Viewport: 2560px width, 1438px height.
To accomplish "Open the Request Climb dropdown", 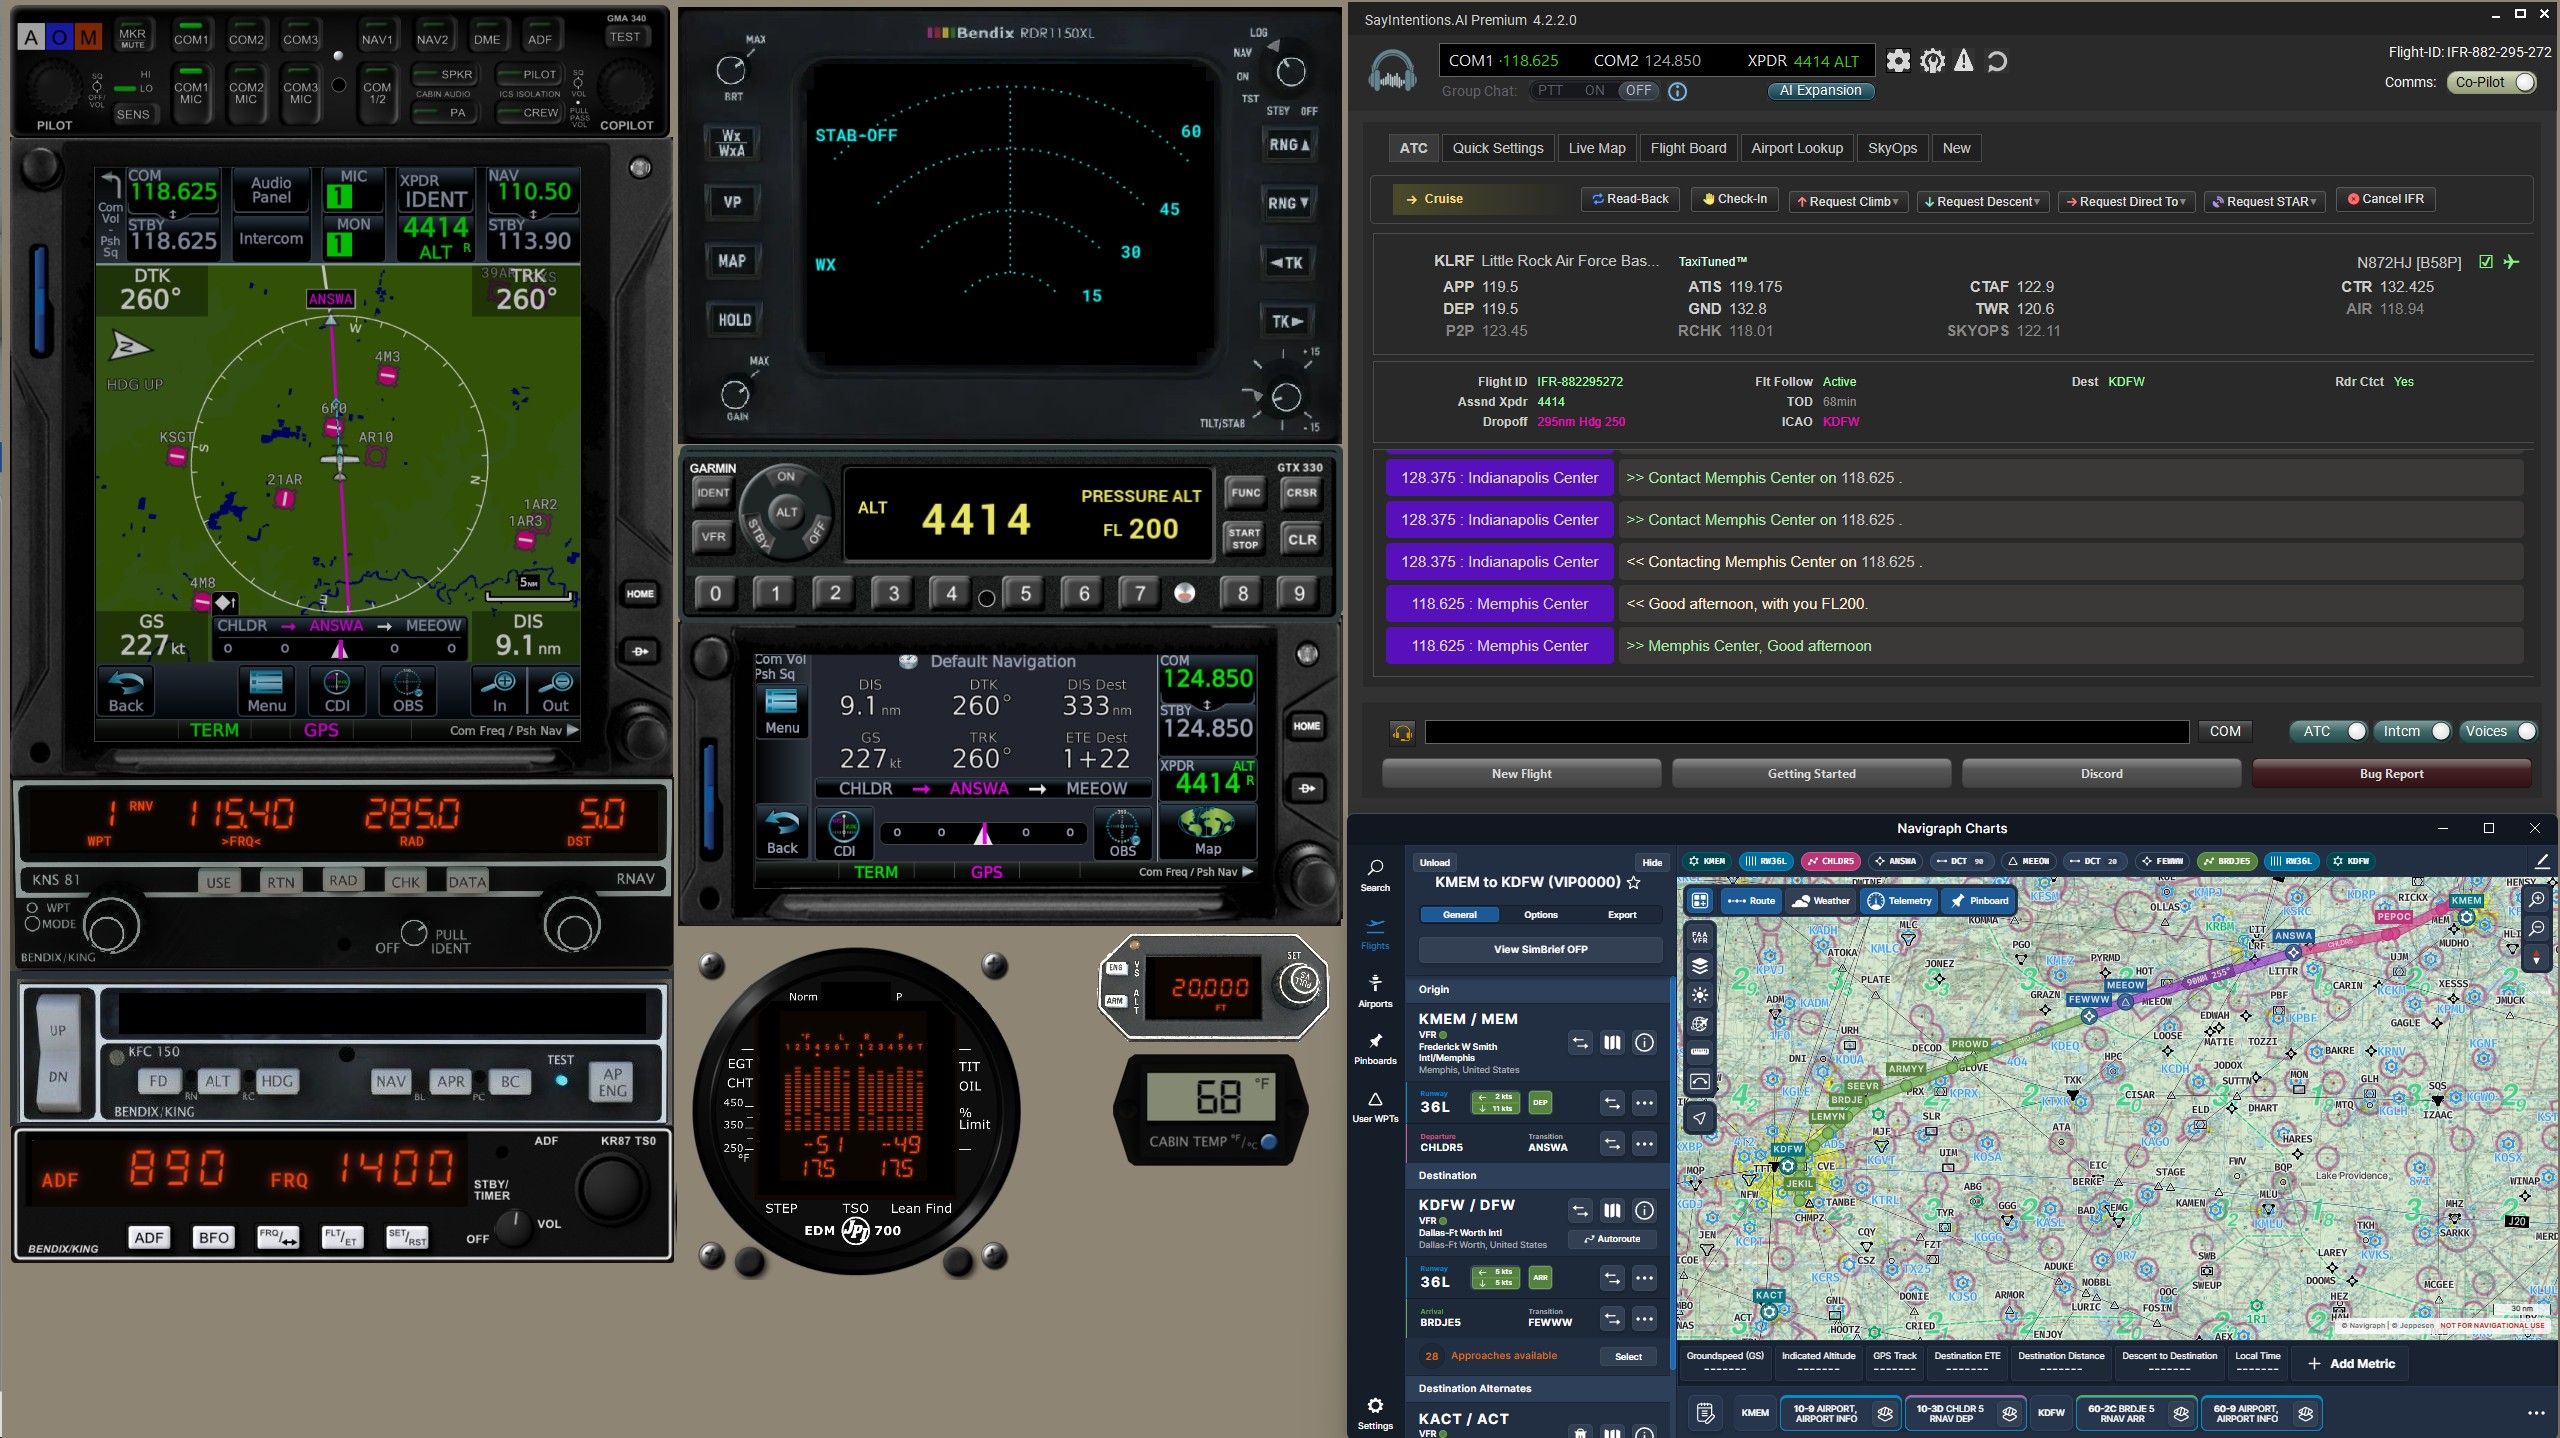I will pyautogui.click(x=1849, y=201).
